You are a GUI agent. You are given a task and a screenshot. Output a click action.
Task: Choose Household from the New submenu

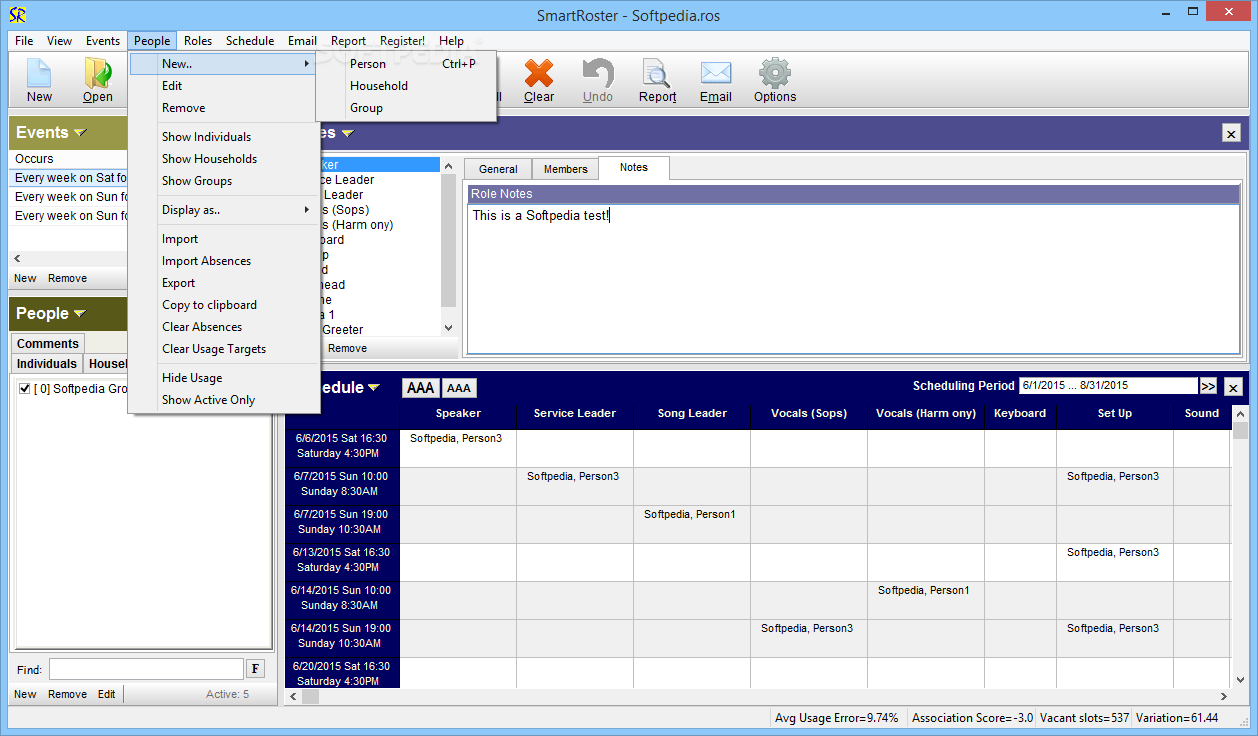(x=406, y=85)
